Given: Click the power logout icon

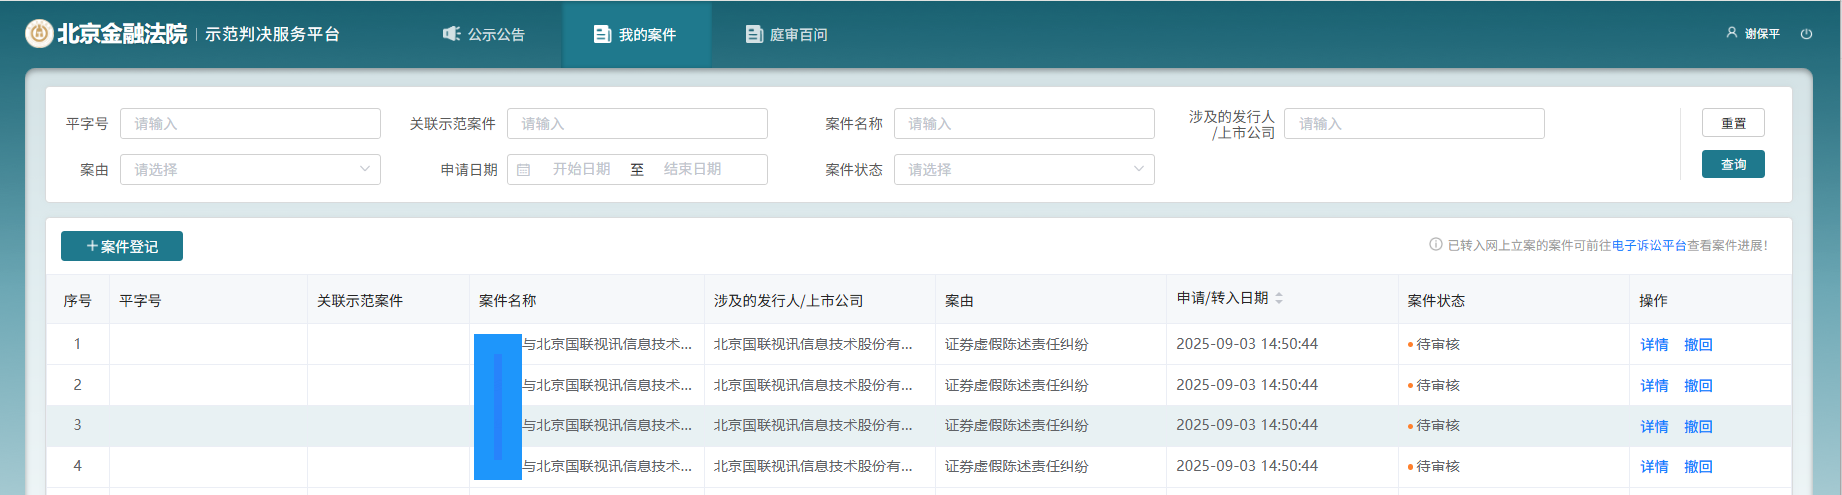Looking at the screenshot, I should (x=1806, y=33).
